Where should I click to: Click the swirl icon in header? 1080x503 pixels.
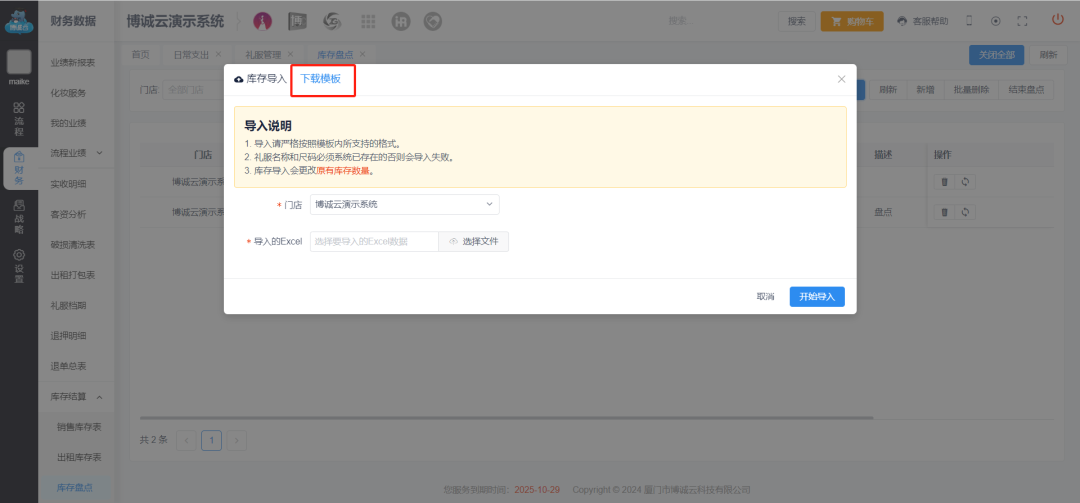[x=333, y=21]
